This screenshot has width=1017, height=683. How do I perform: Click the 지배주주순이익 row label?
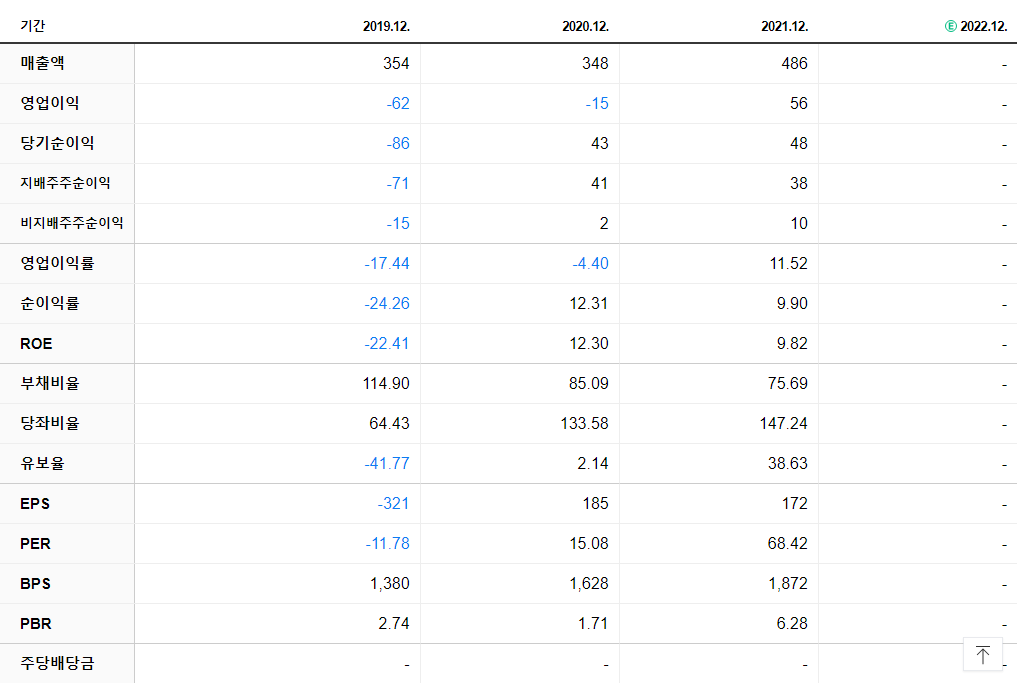(x=65, y=183)
